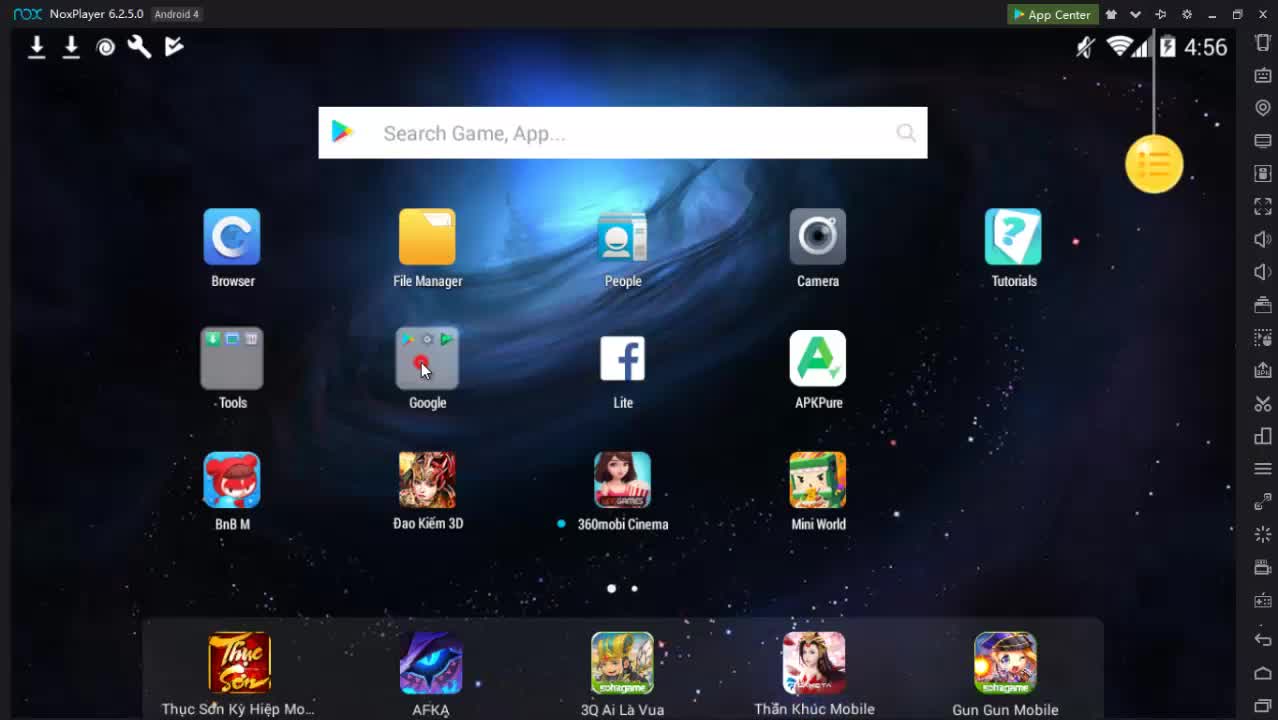The image size is (1278, 720).
Task: Take a screenshot with the scissors icon
Action: click(1263, 403)
